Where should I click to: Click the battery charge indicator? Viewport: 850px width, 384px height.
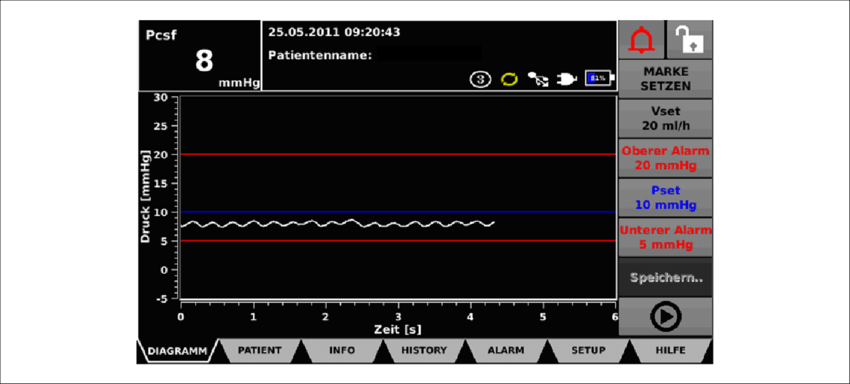click(x=600, y=79)
